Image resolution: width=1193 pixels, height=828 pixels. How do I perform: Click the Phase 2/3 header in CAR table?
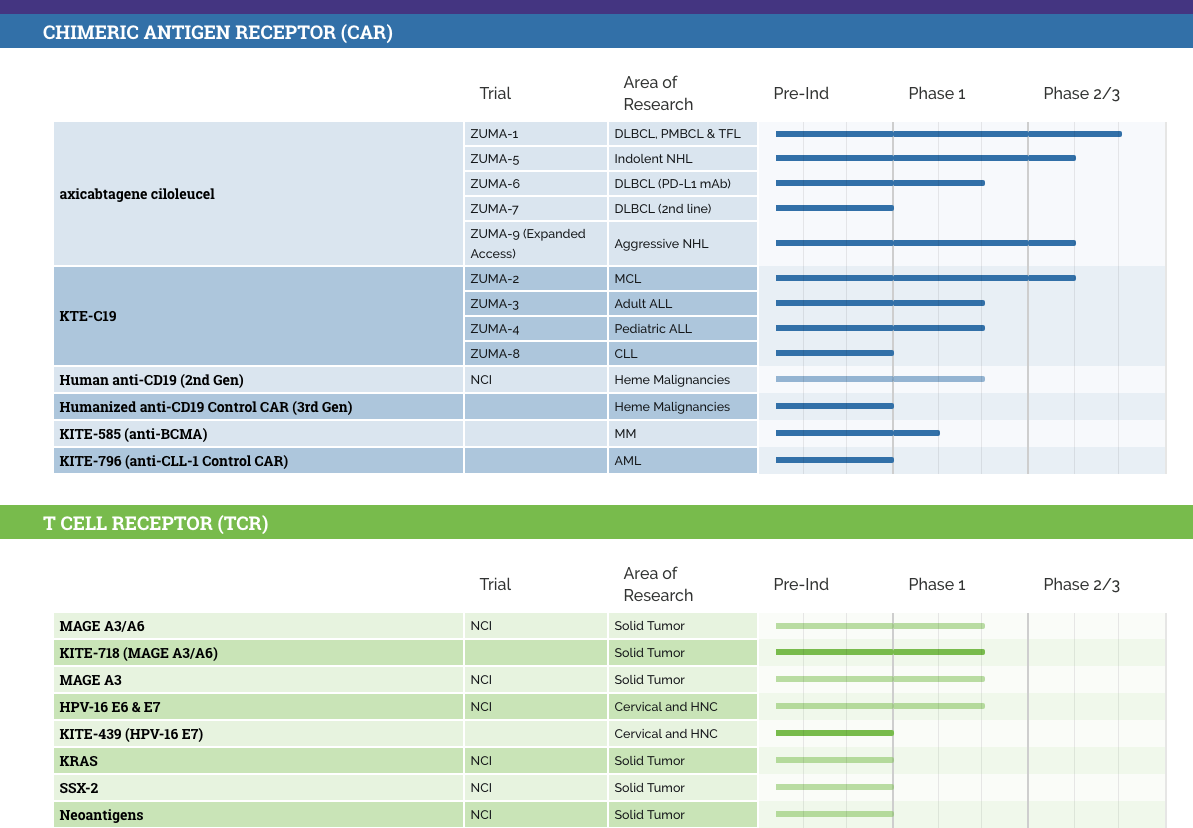point(1081,94)
